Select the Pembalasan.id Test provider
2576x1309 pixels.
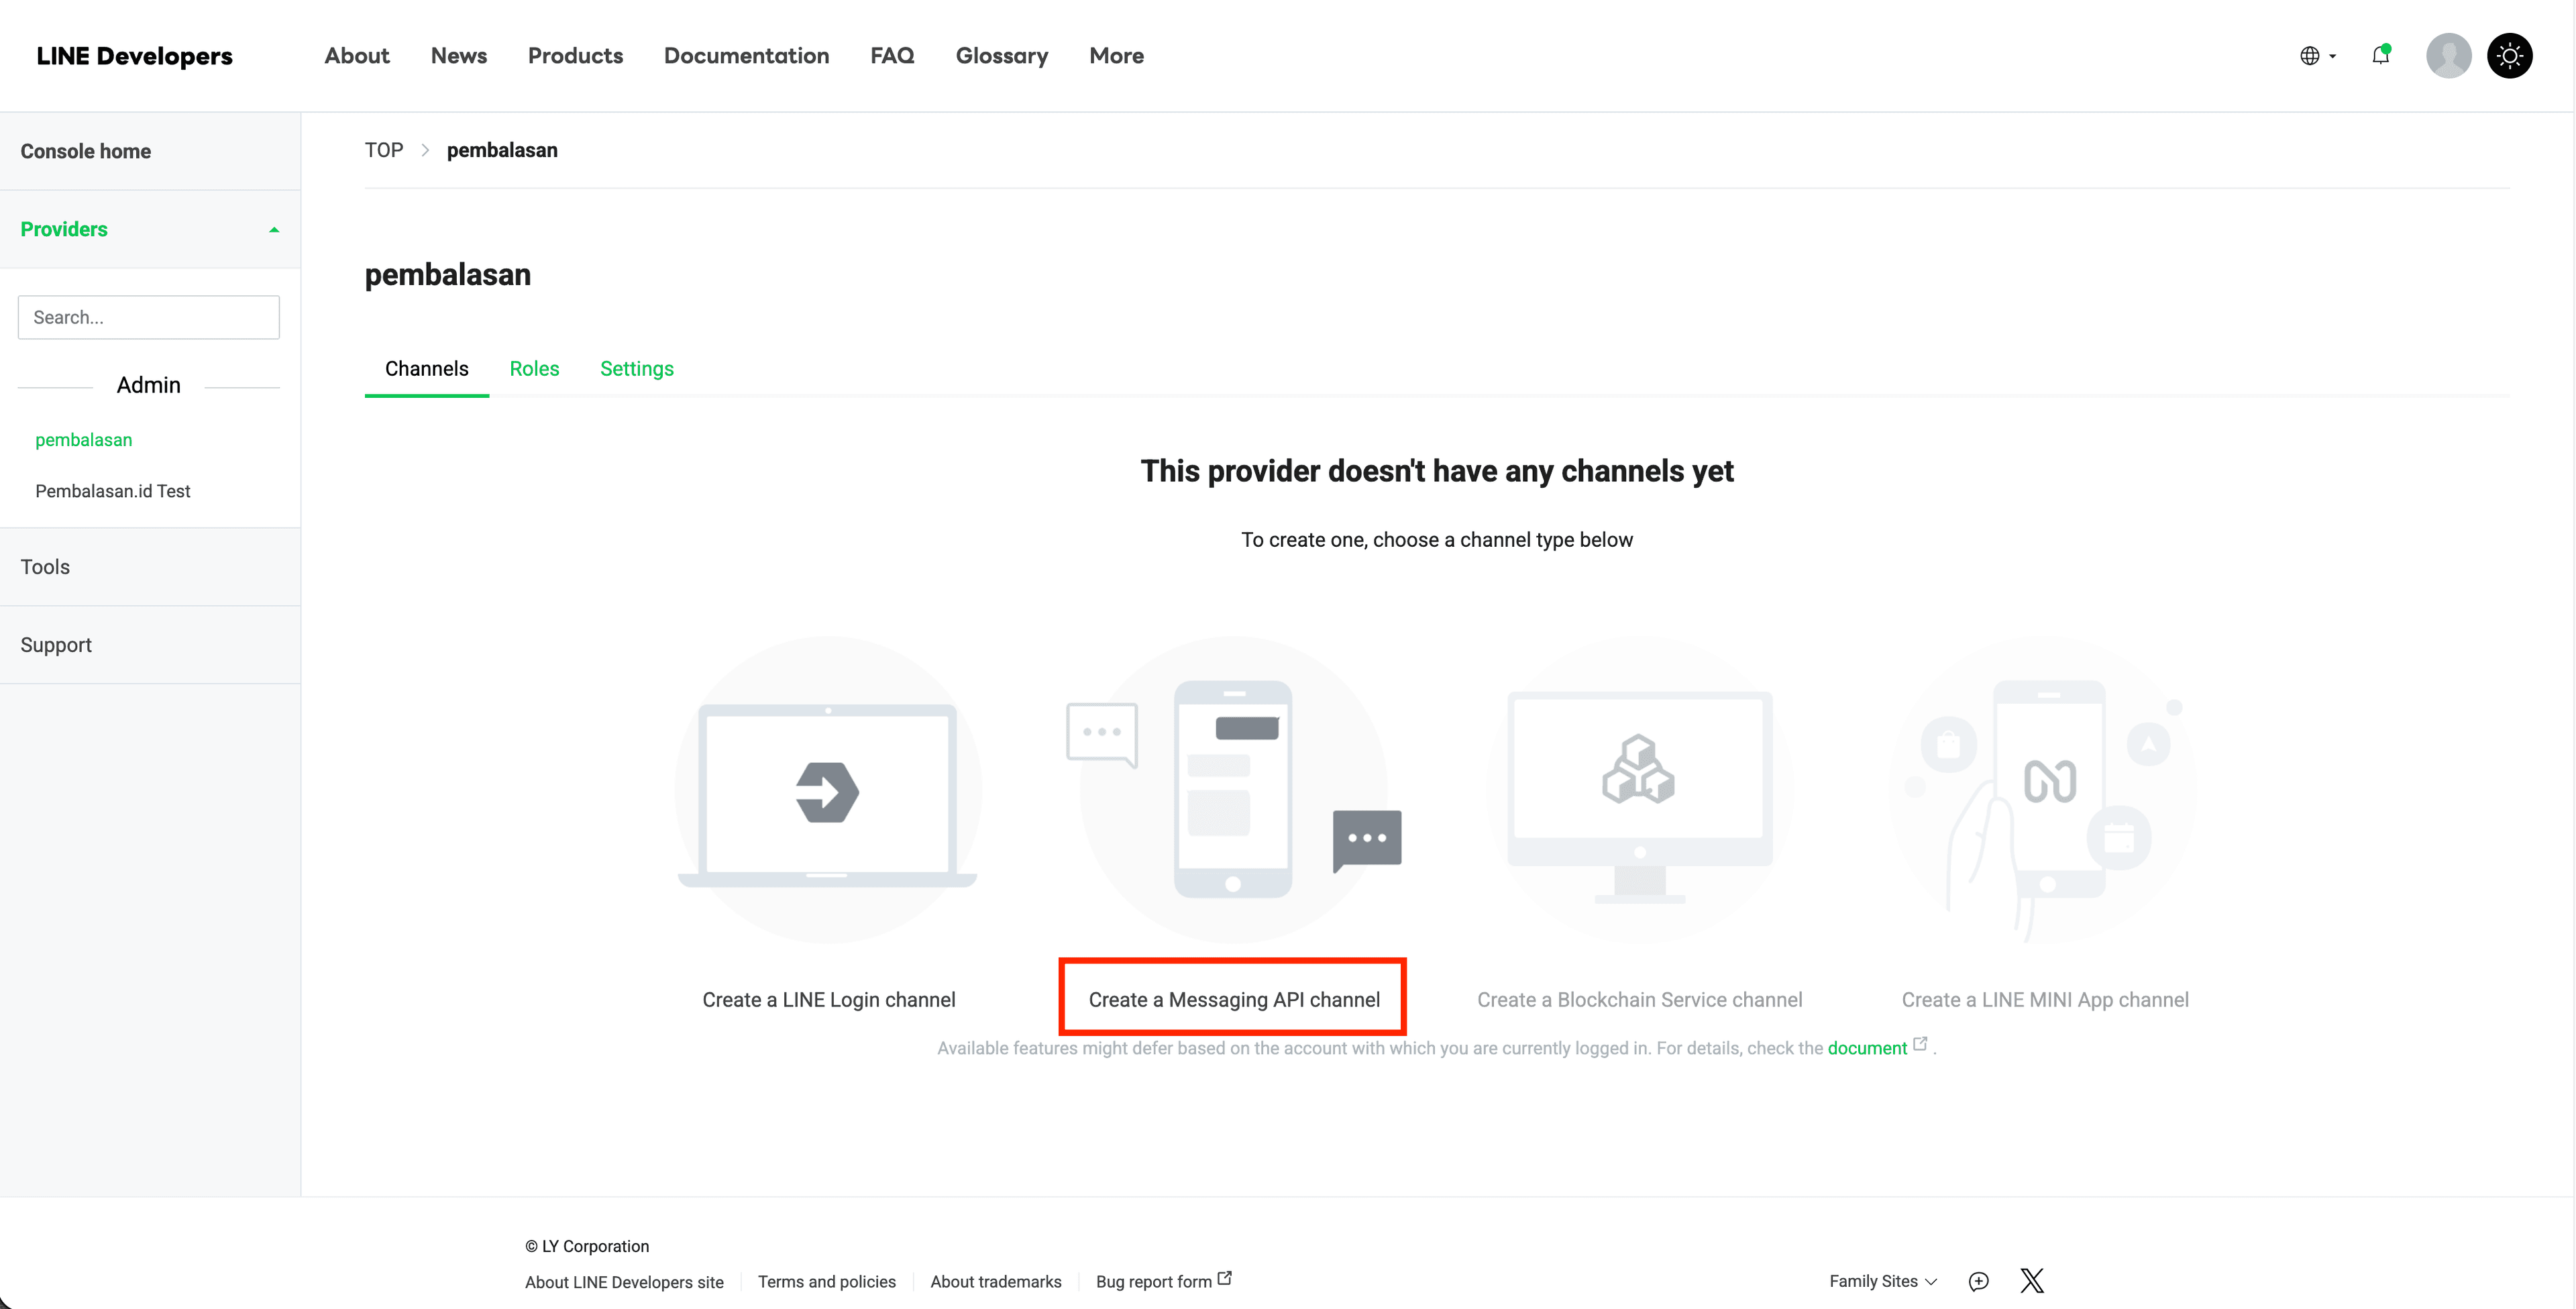click(113, 491)
